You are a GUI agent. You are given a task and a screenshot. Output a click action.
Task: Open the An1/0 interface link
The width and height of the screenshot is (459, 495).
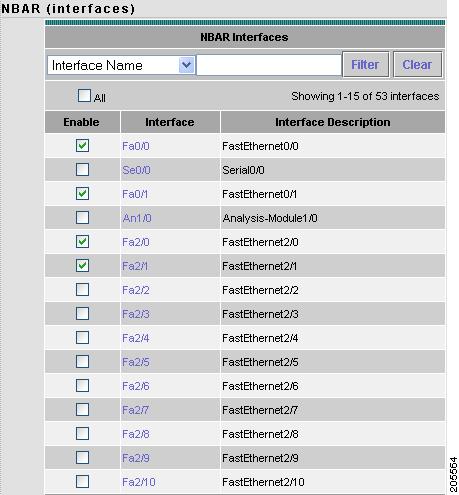point(137,218)
